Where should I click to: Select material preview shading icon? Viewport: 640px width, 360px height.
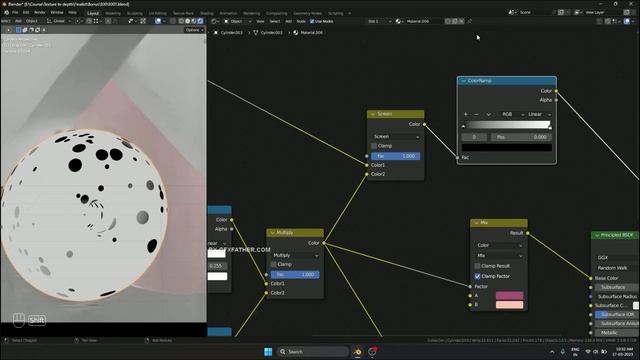[194, 21]
